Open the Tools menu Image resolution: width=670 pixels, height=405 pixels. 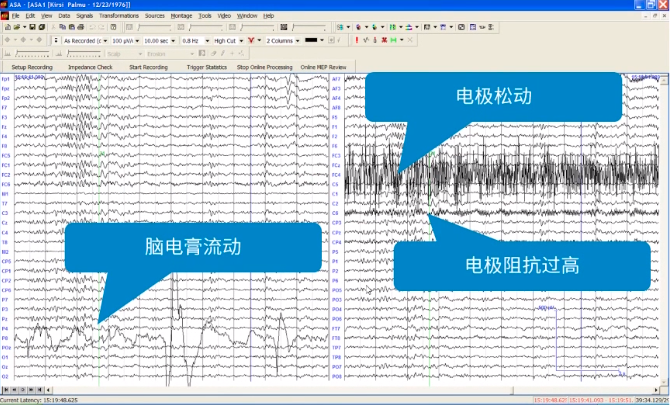(205, 16)
